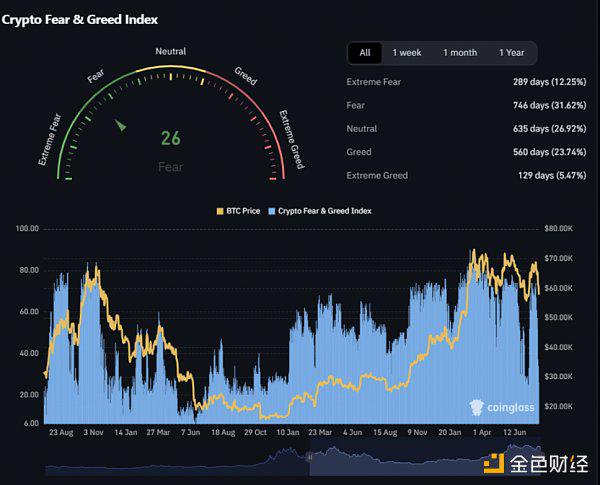Click the green gauge needle pointer
This screenshot has height=485, width=600.
pos(121,126)
